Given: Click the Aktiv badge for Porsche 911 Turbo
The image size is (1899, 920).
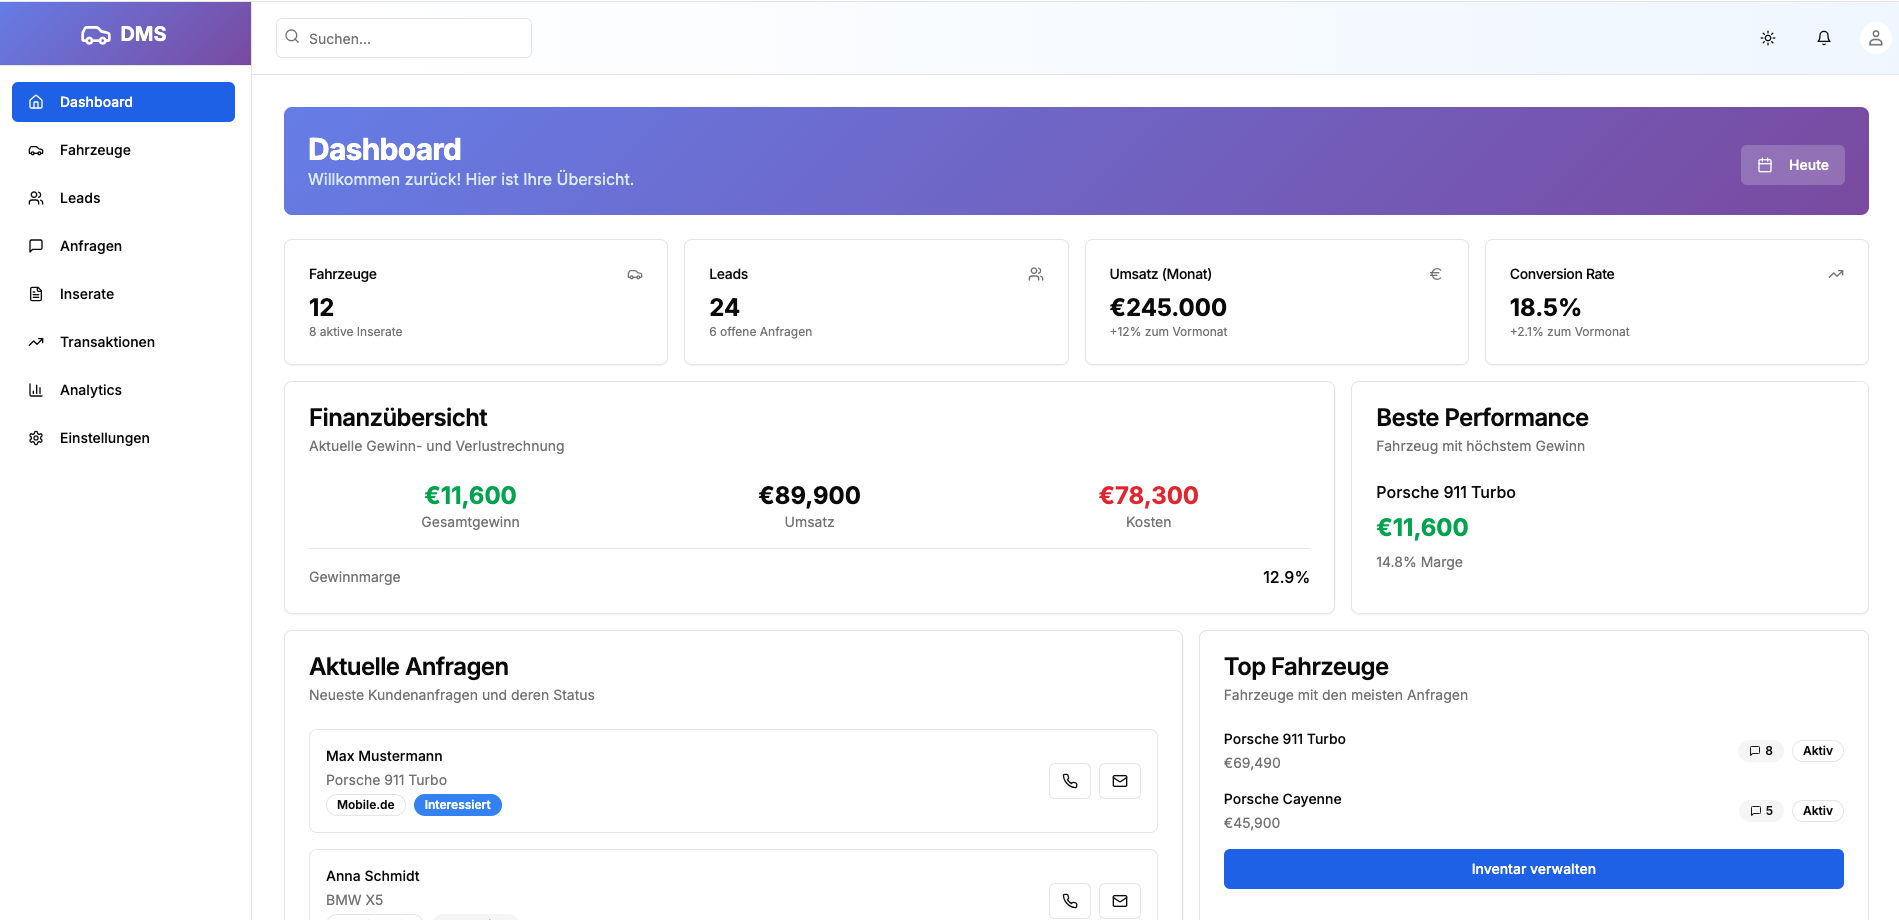Looking at the screenshot, I should tap(1817, 750).
